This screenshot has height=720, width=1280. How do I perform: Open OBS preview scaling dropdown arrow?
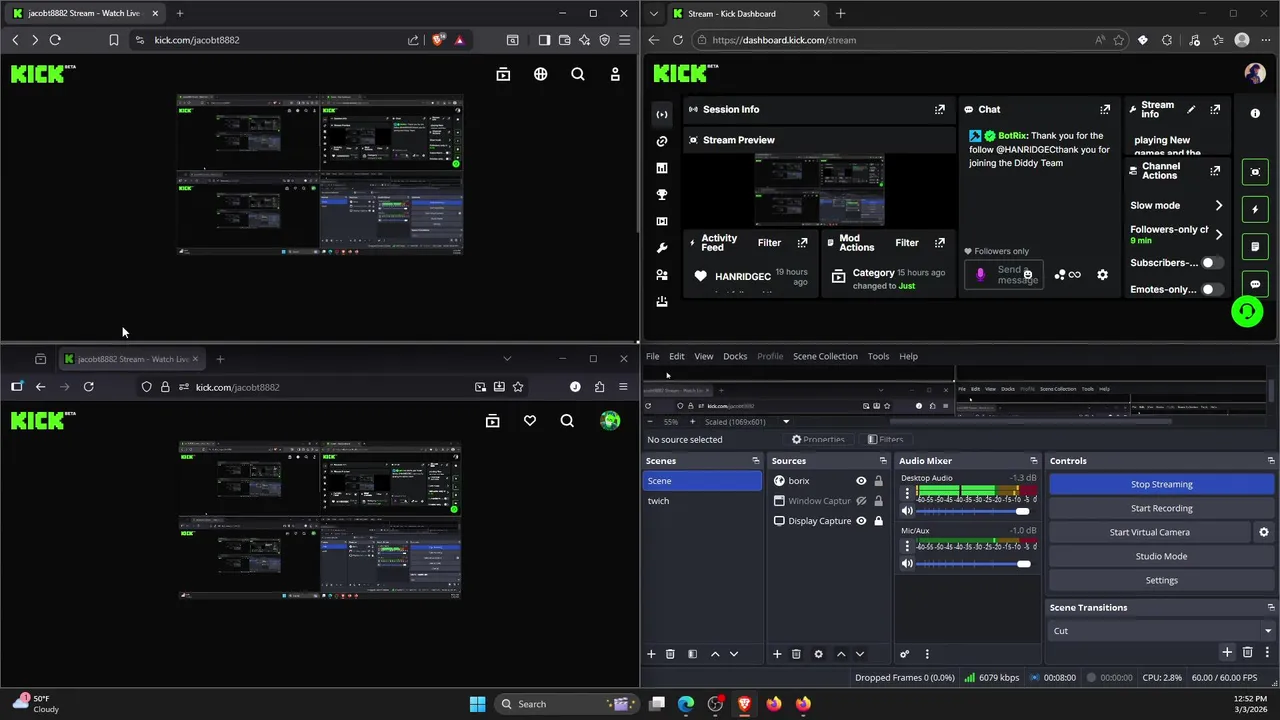tap(786, 422)
